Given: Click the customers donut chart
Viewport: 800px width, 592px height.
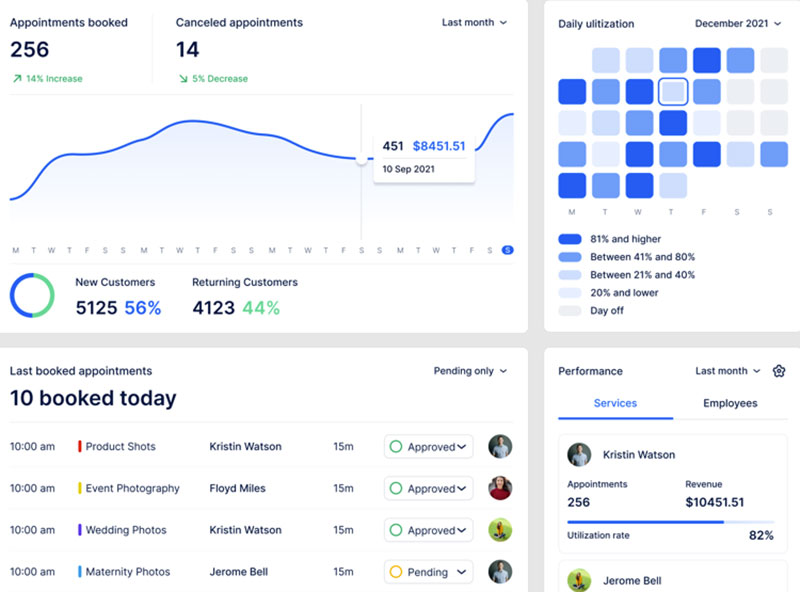Looking at the screenshot, I should [x=32, y=295].
